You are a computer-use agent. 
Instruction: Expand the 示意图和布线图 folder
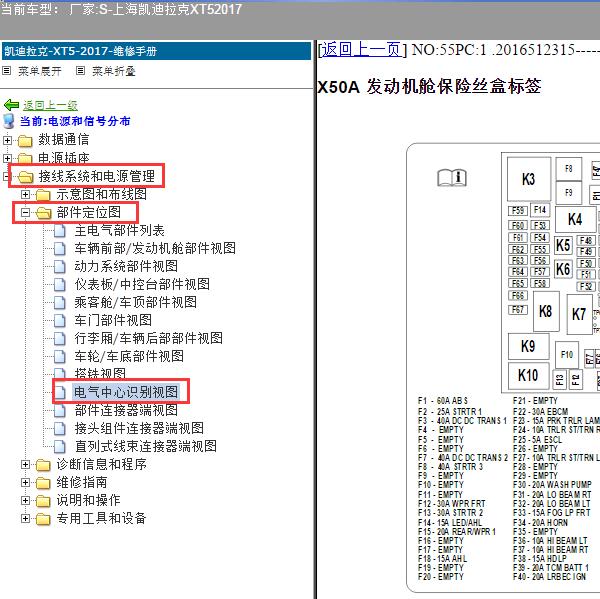tap(25, 194)
